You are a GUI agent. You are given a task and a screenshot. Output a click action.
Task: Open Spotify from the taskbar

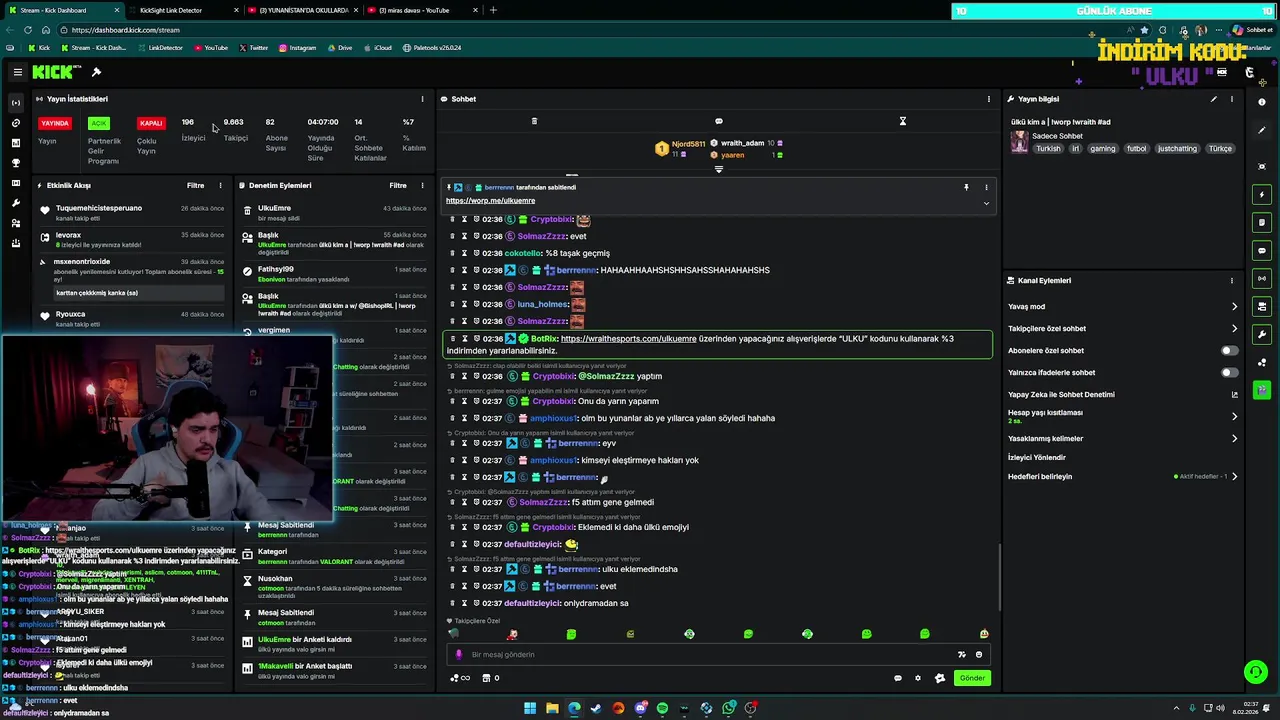[662, 708]
